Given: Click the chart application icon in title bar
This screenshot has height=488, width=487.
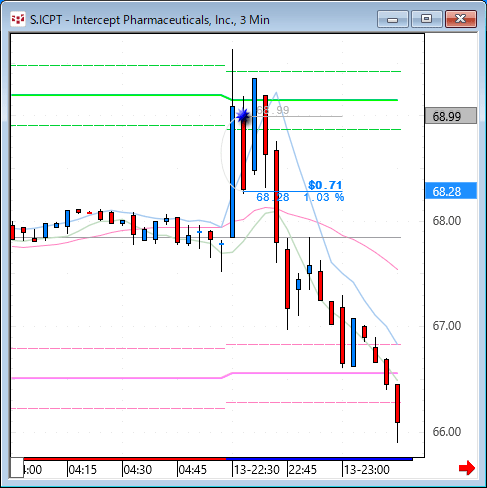Looking at the screenshot, I should click(x=17, y=20).
